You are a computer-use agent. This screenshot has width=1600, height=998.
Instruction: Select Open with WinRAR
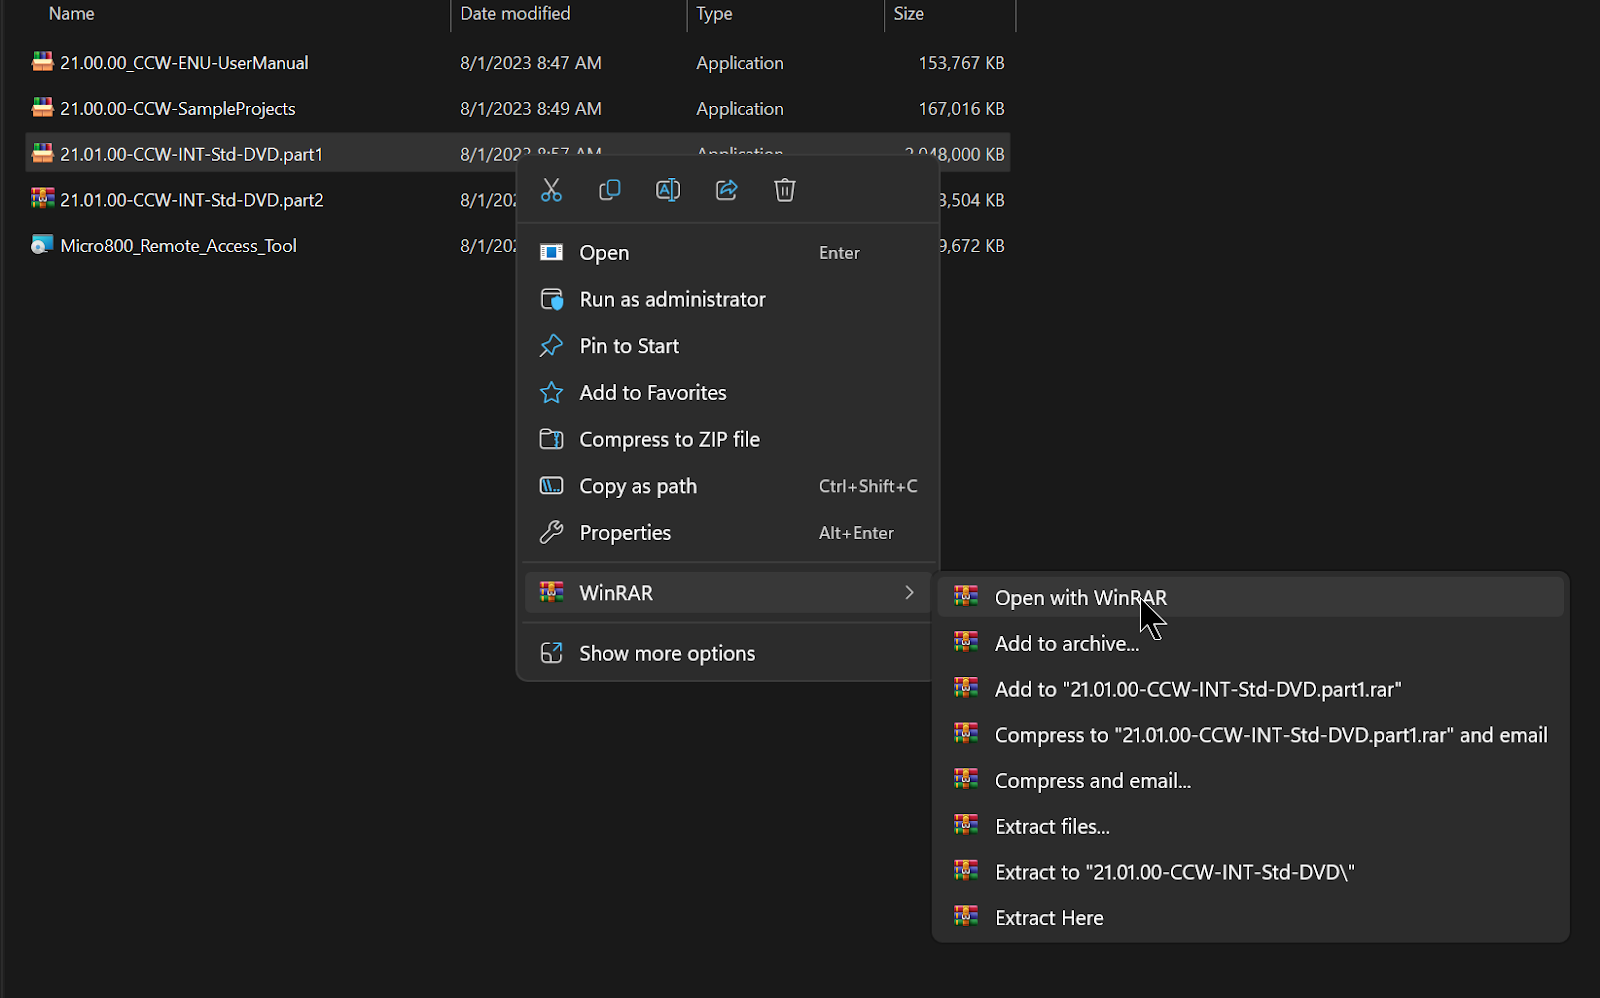coord(1250,597)
